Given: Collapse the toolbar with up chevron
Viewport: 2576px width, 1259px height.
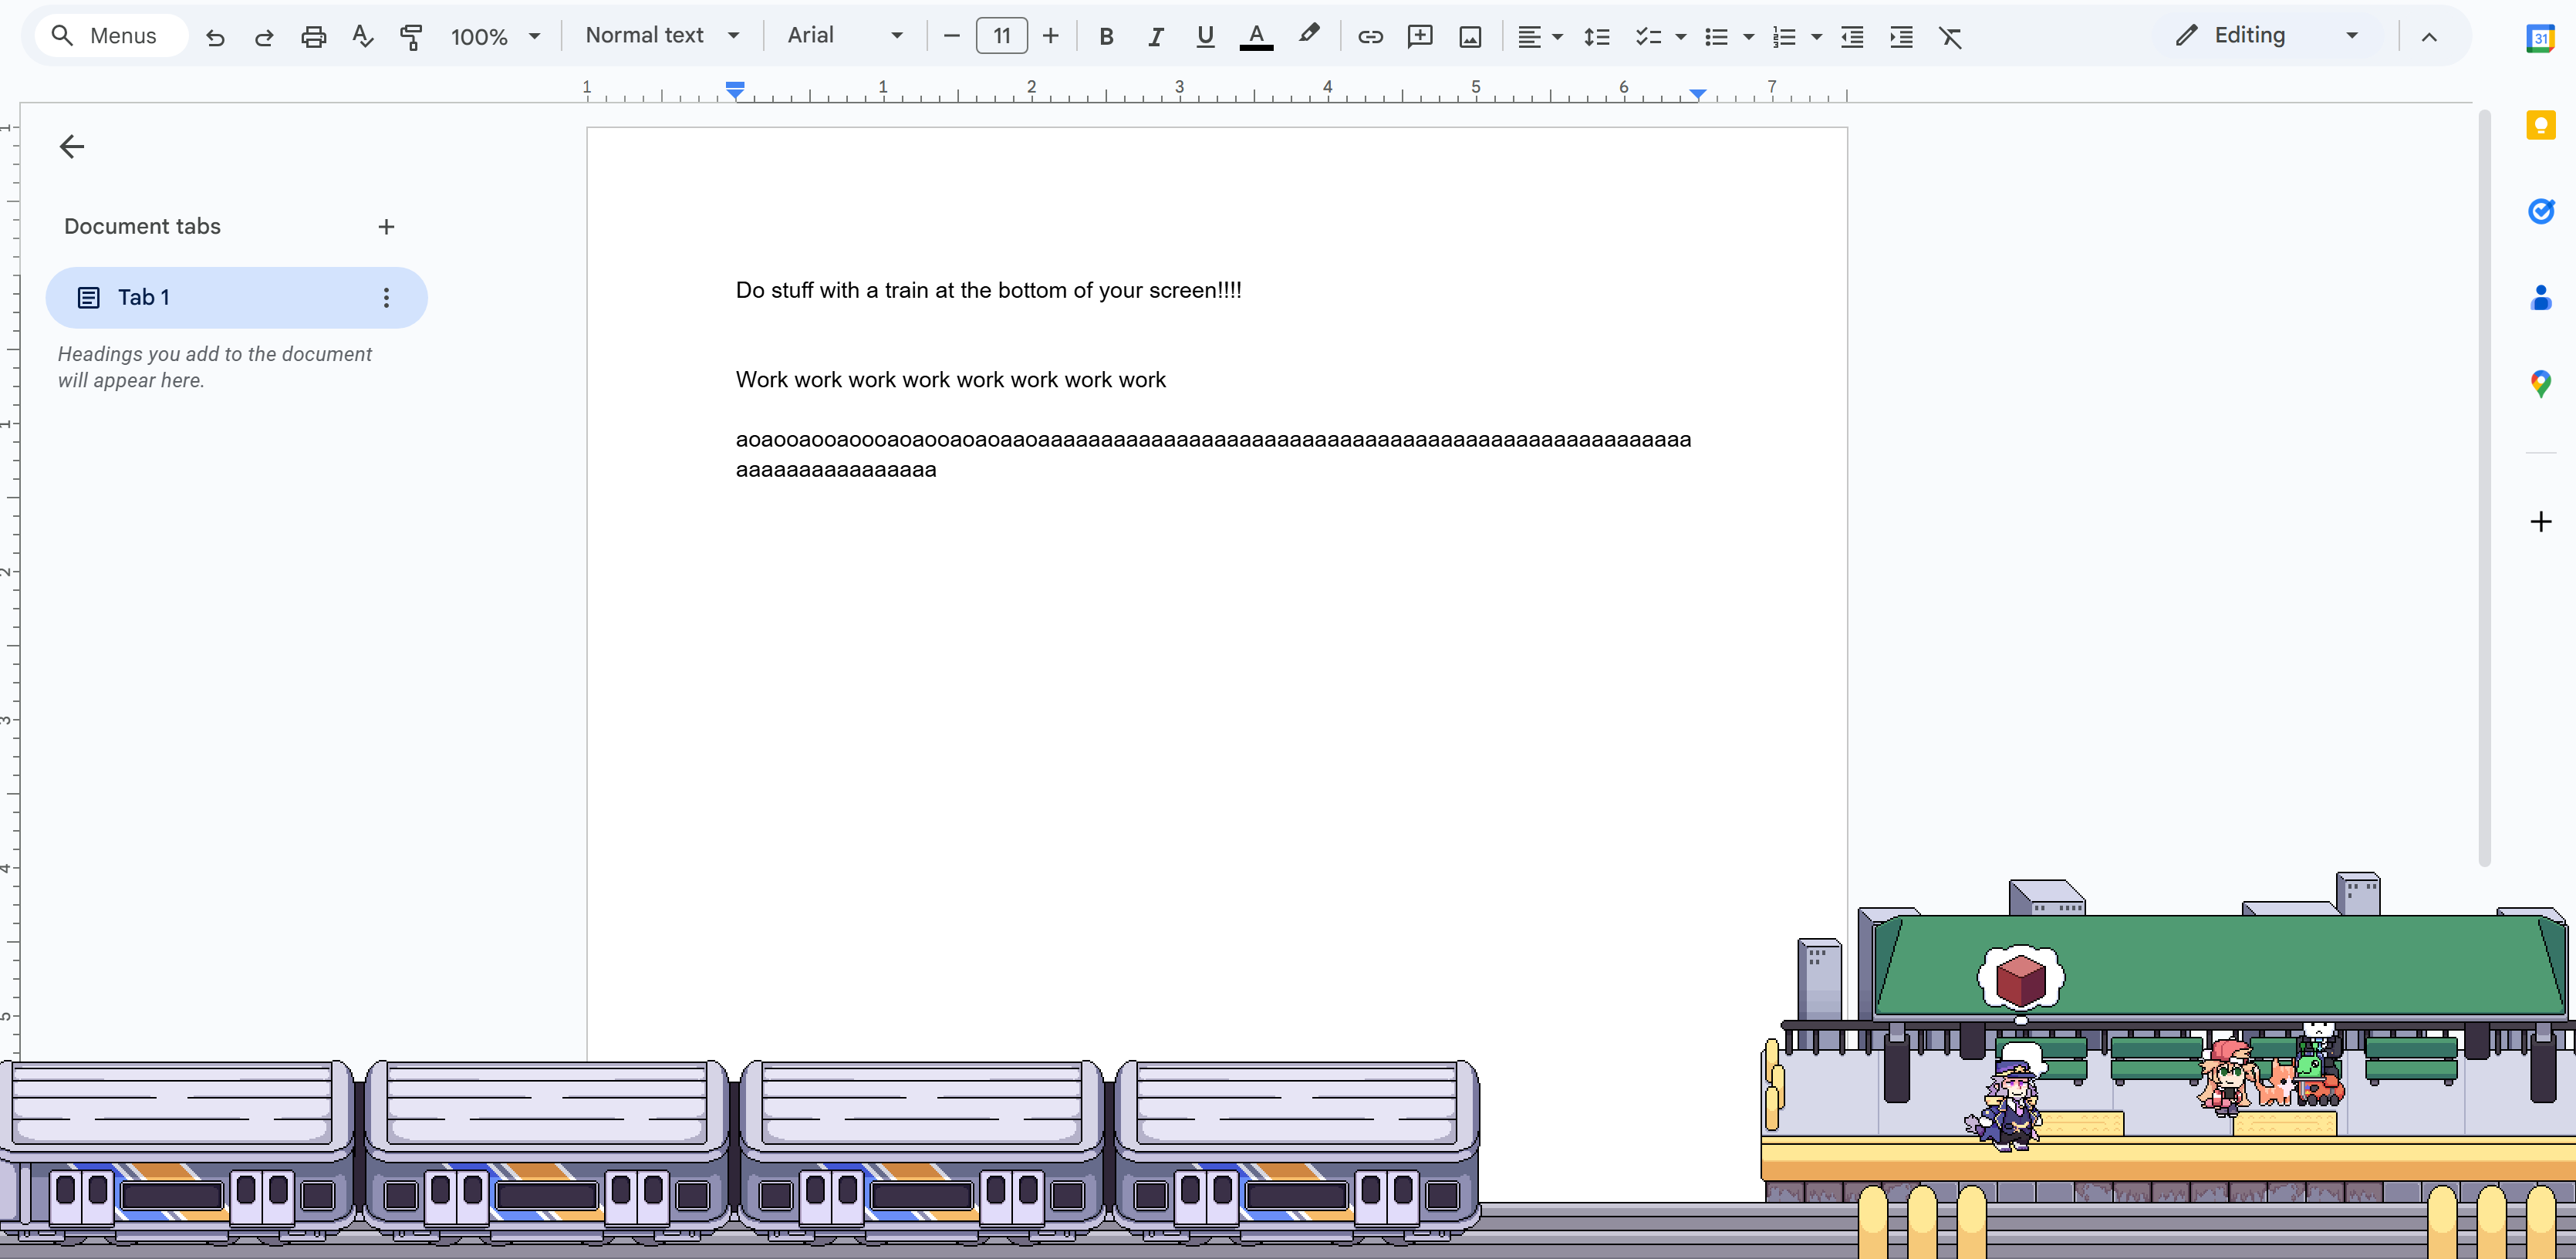Looking at the screenshot, I should pyautogui.click(x=2429, y=37).
